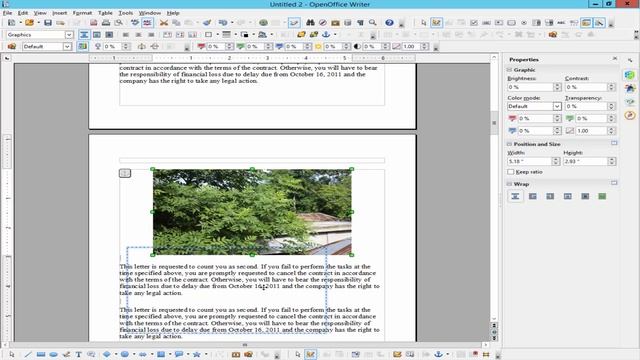Click the Borders icon in the frame toolbar
This screenshot has width=640, height=360.
(209, 35)
